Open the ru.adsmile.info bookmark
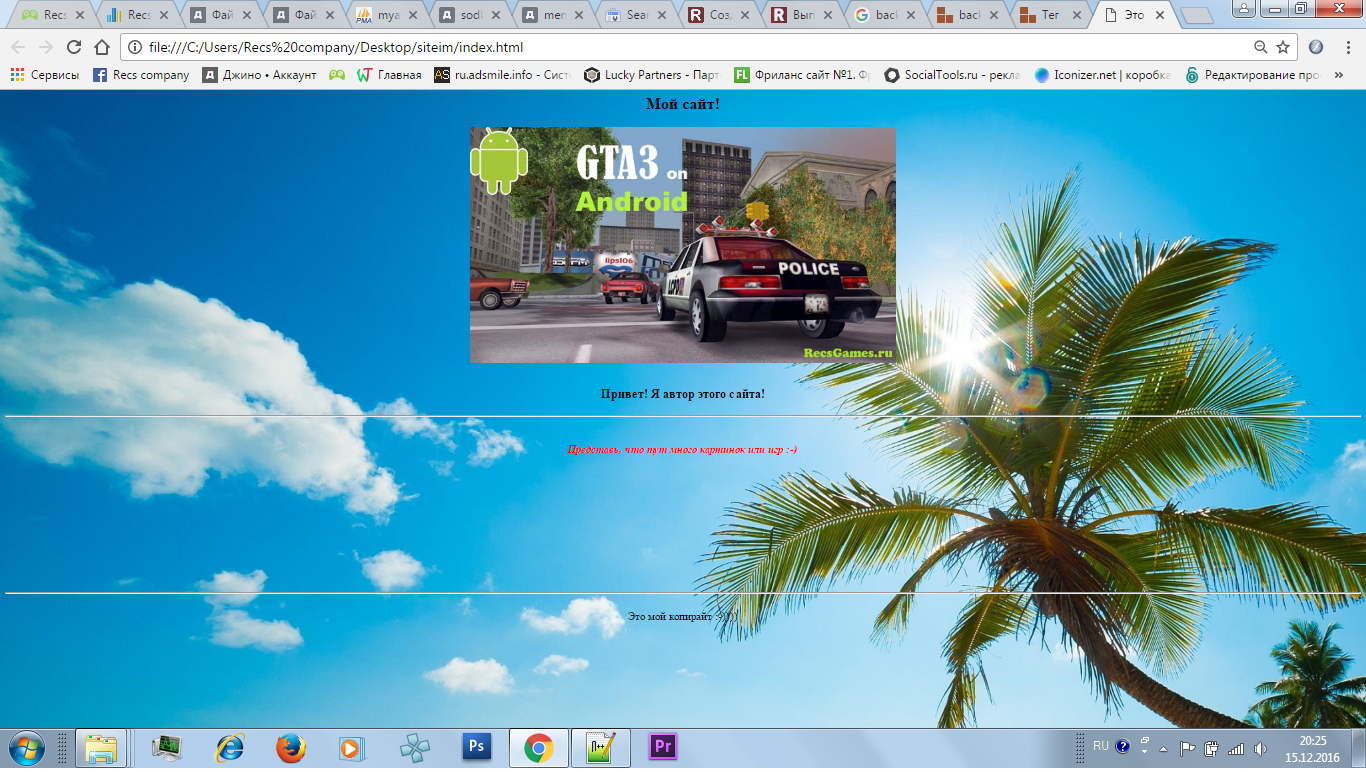This screenshot has width=1366, height=772. [503, 75]
